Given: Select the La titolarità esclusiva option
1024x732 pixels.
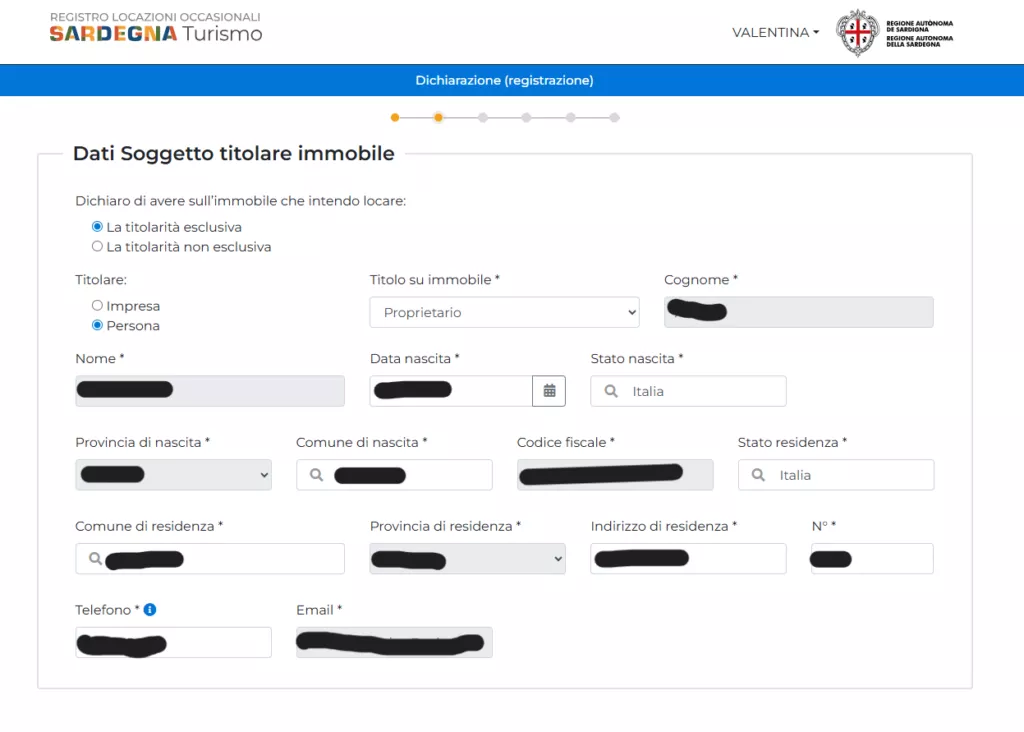Looking at the screenshot, I should [97, 226].
